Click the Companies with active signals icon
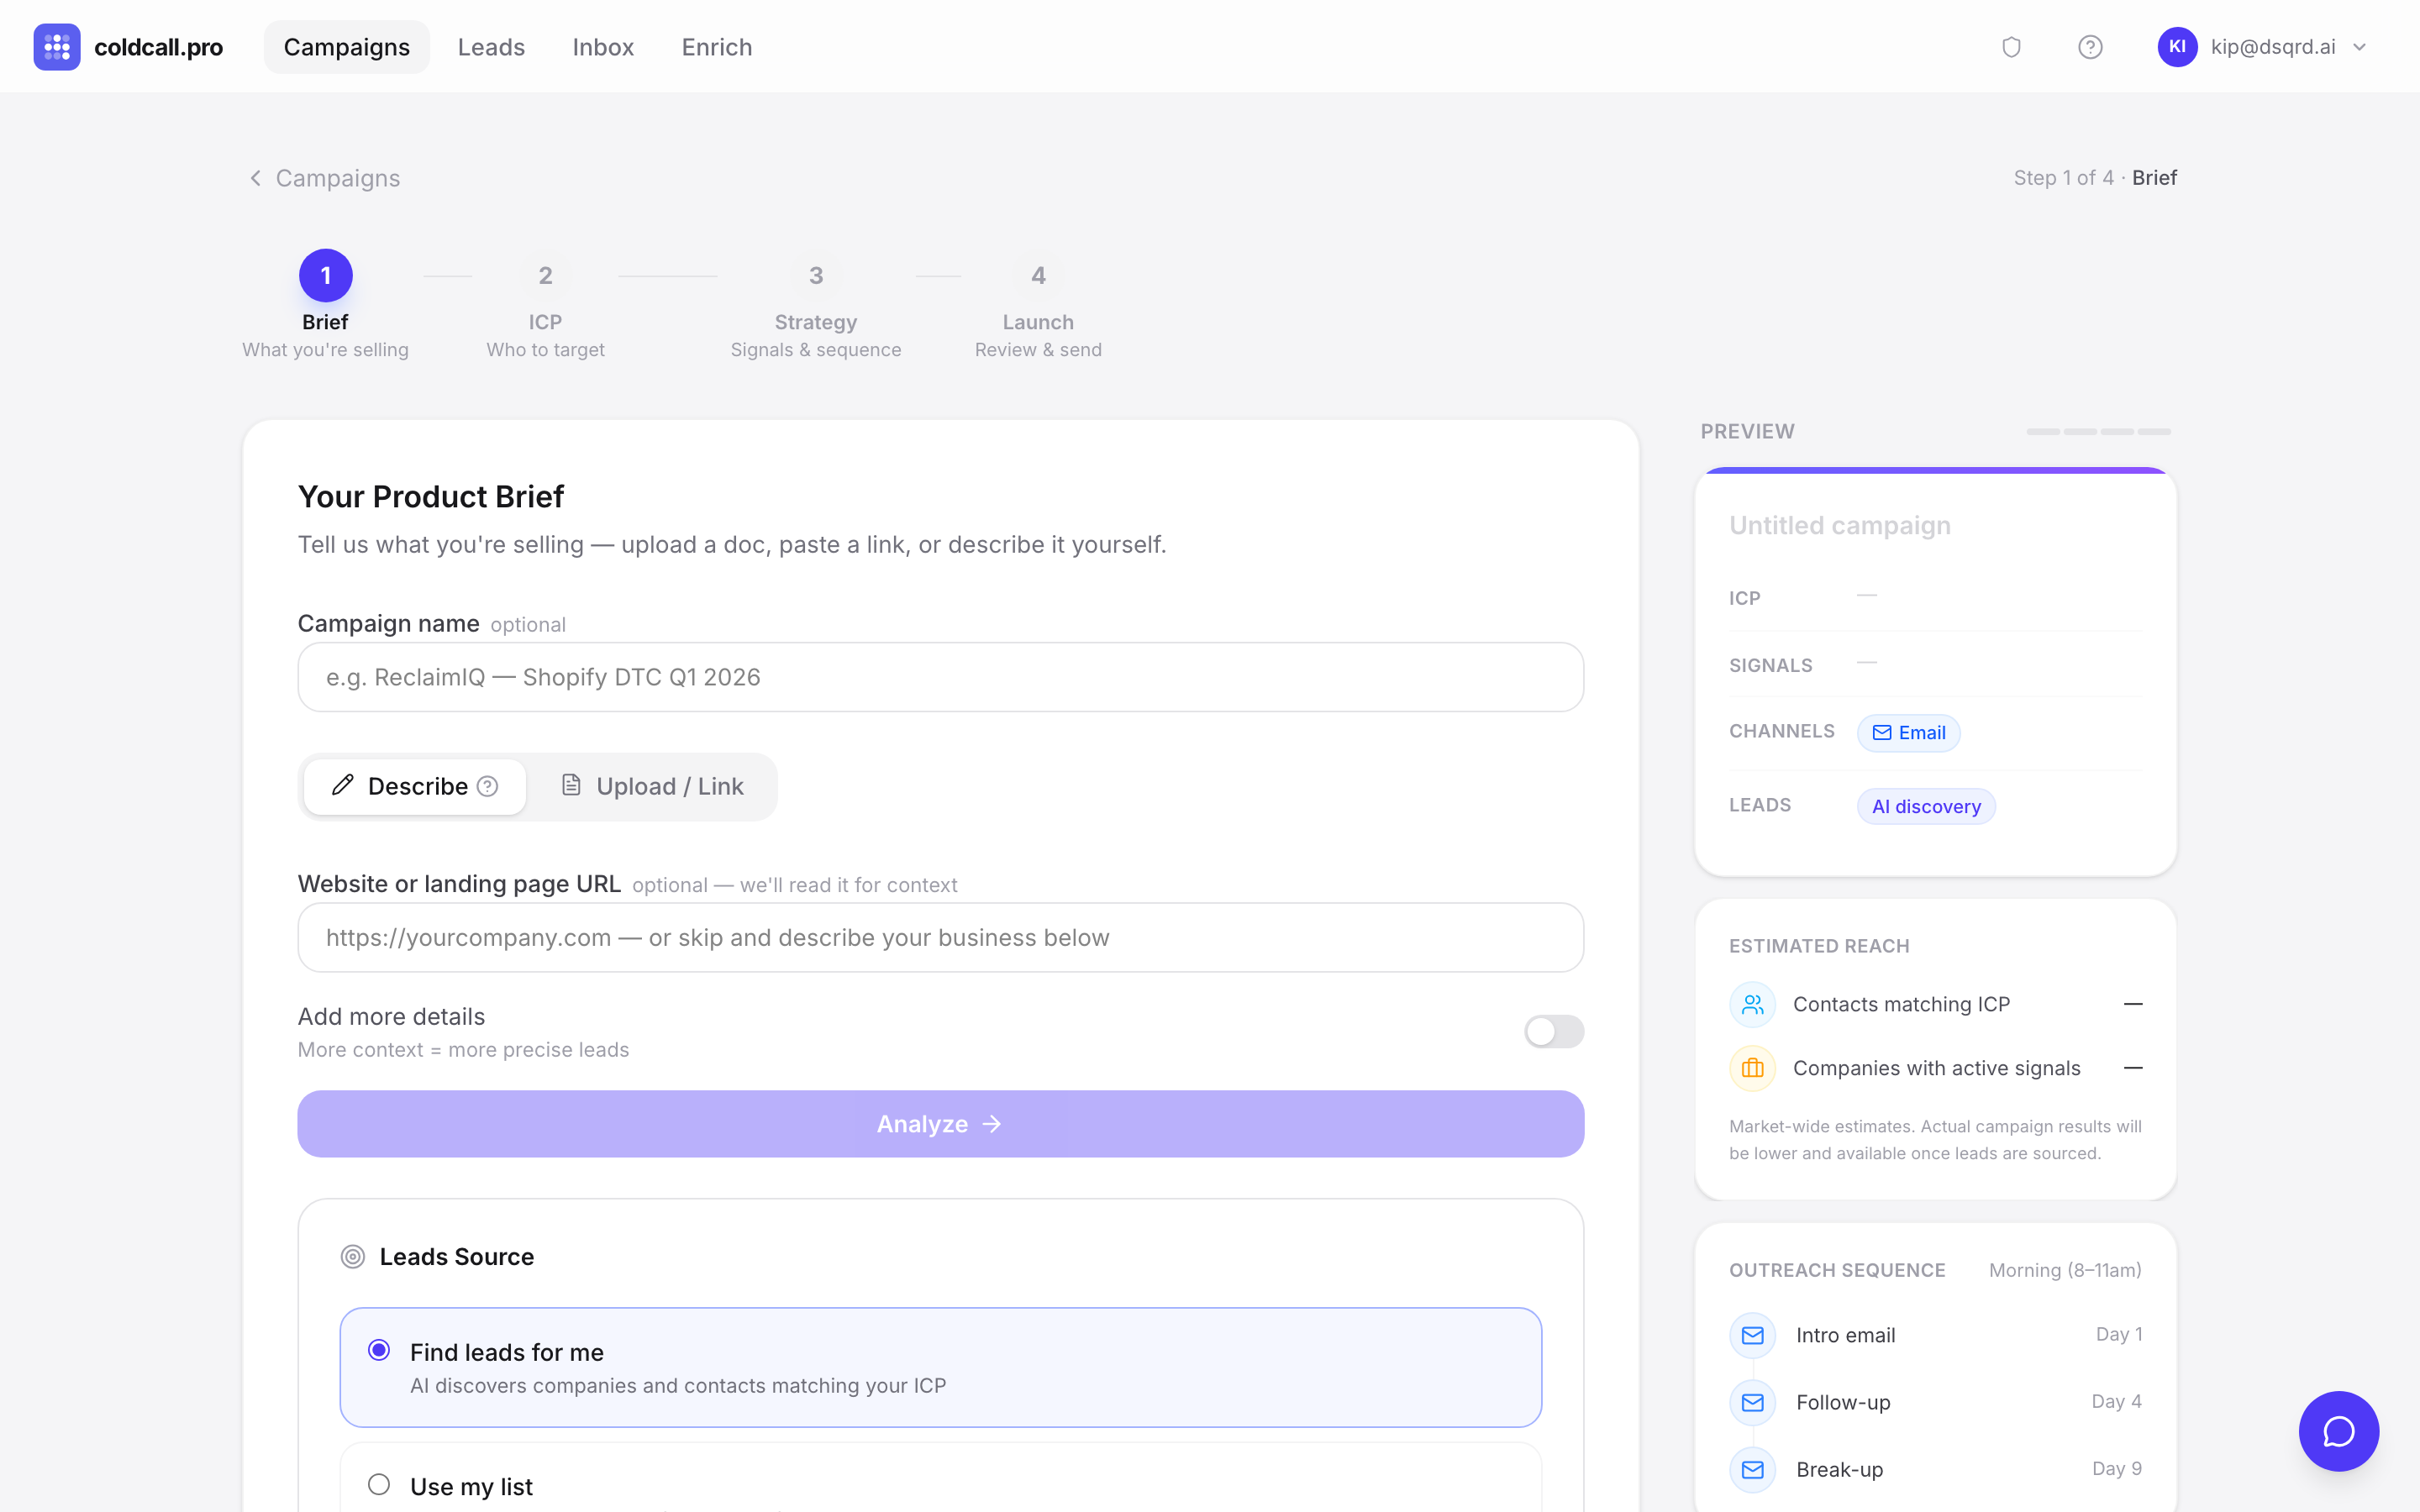This screenshot has width=2420, height=1512. (1752, 1068)
